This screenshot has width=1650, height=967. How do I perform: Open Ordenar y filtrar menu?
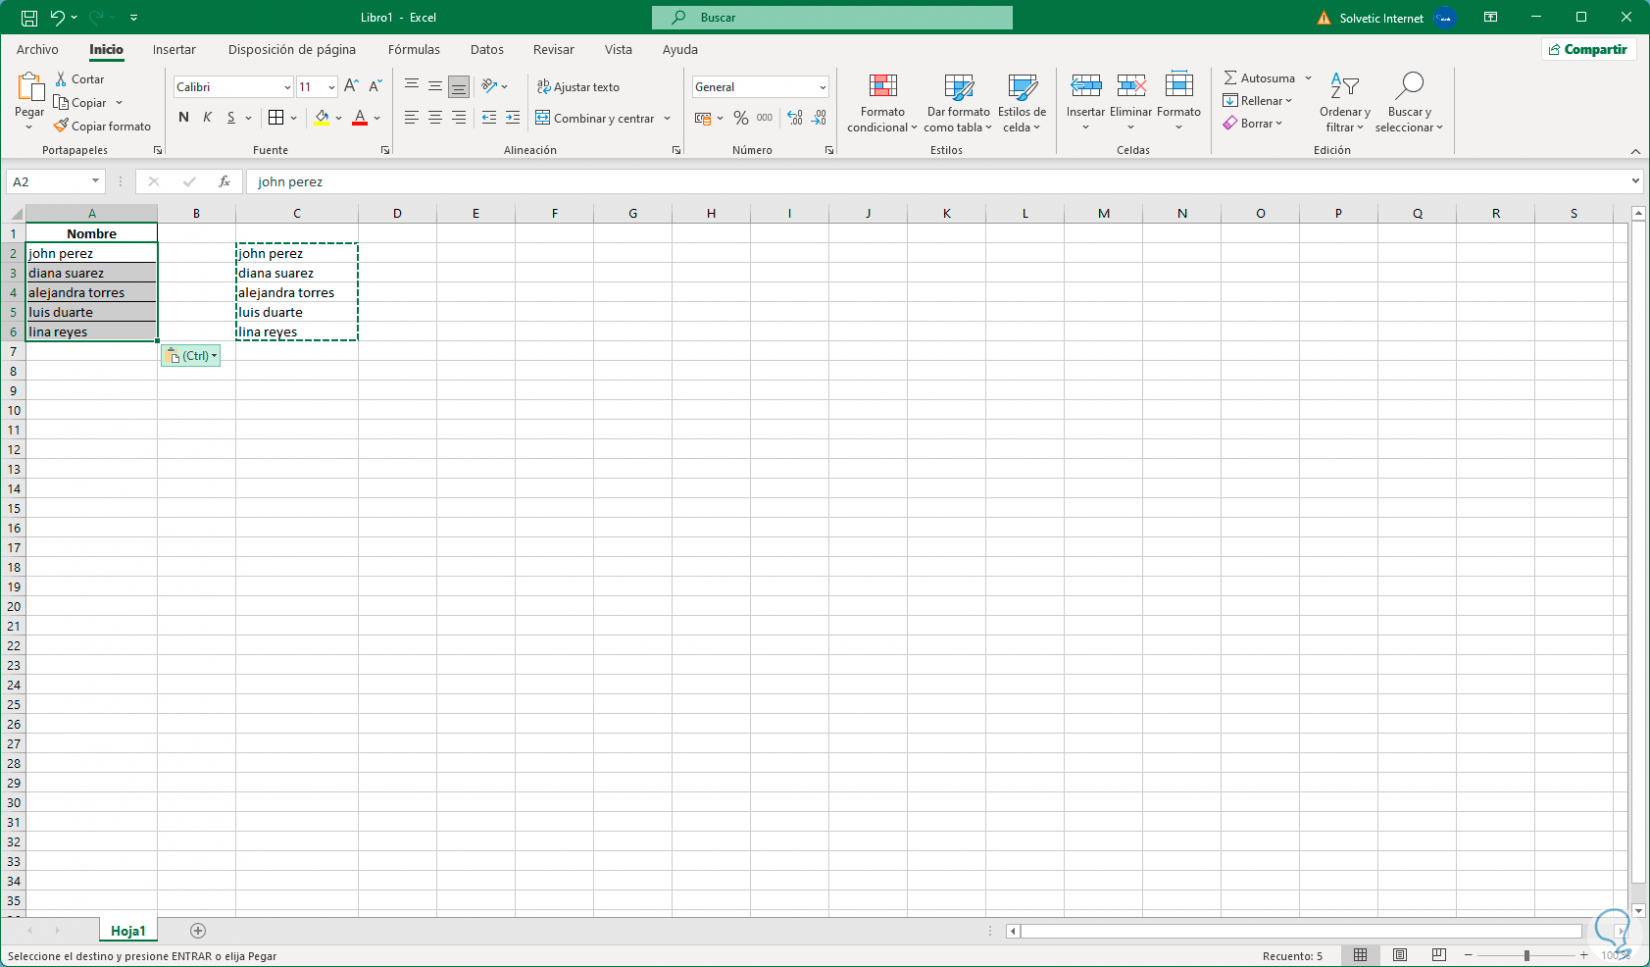(x=1345, y=103)
